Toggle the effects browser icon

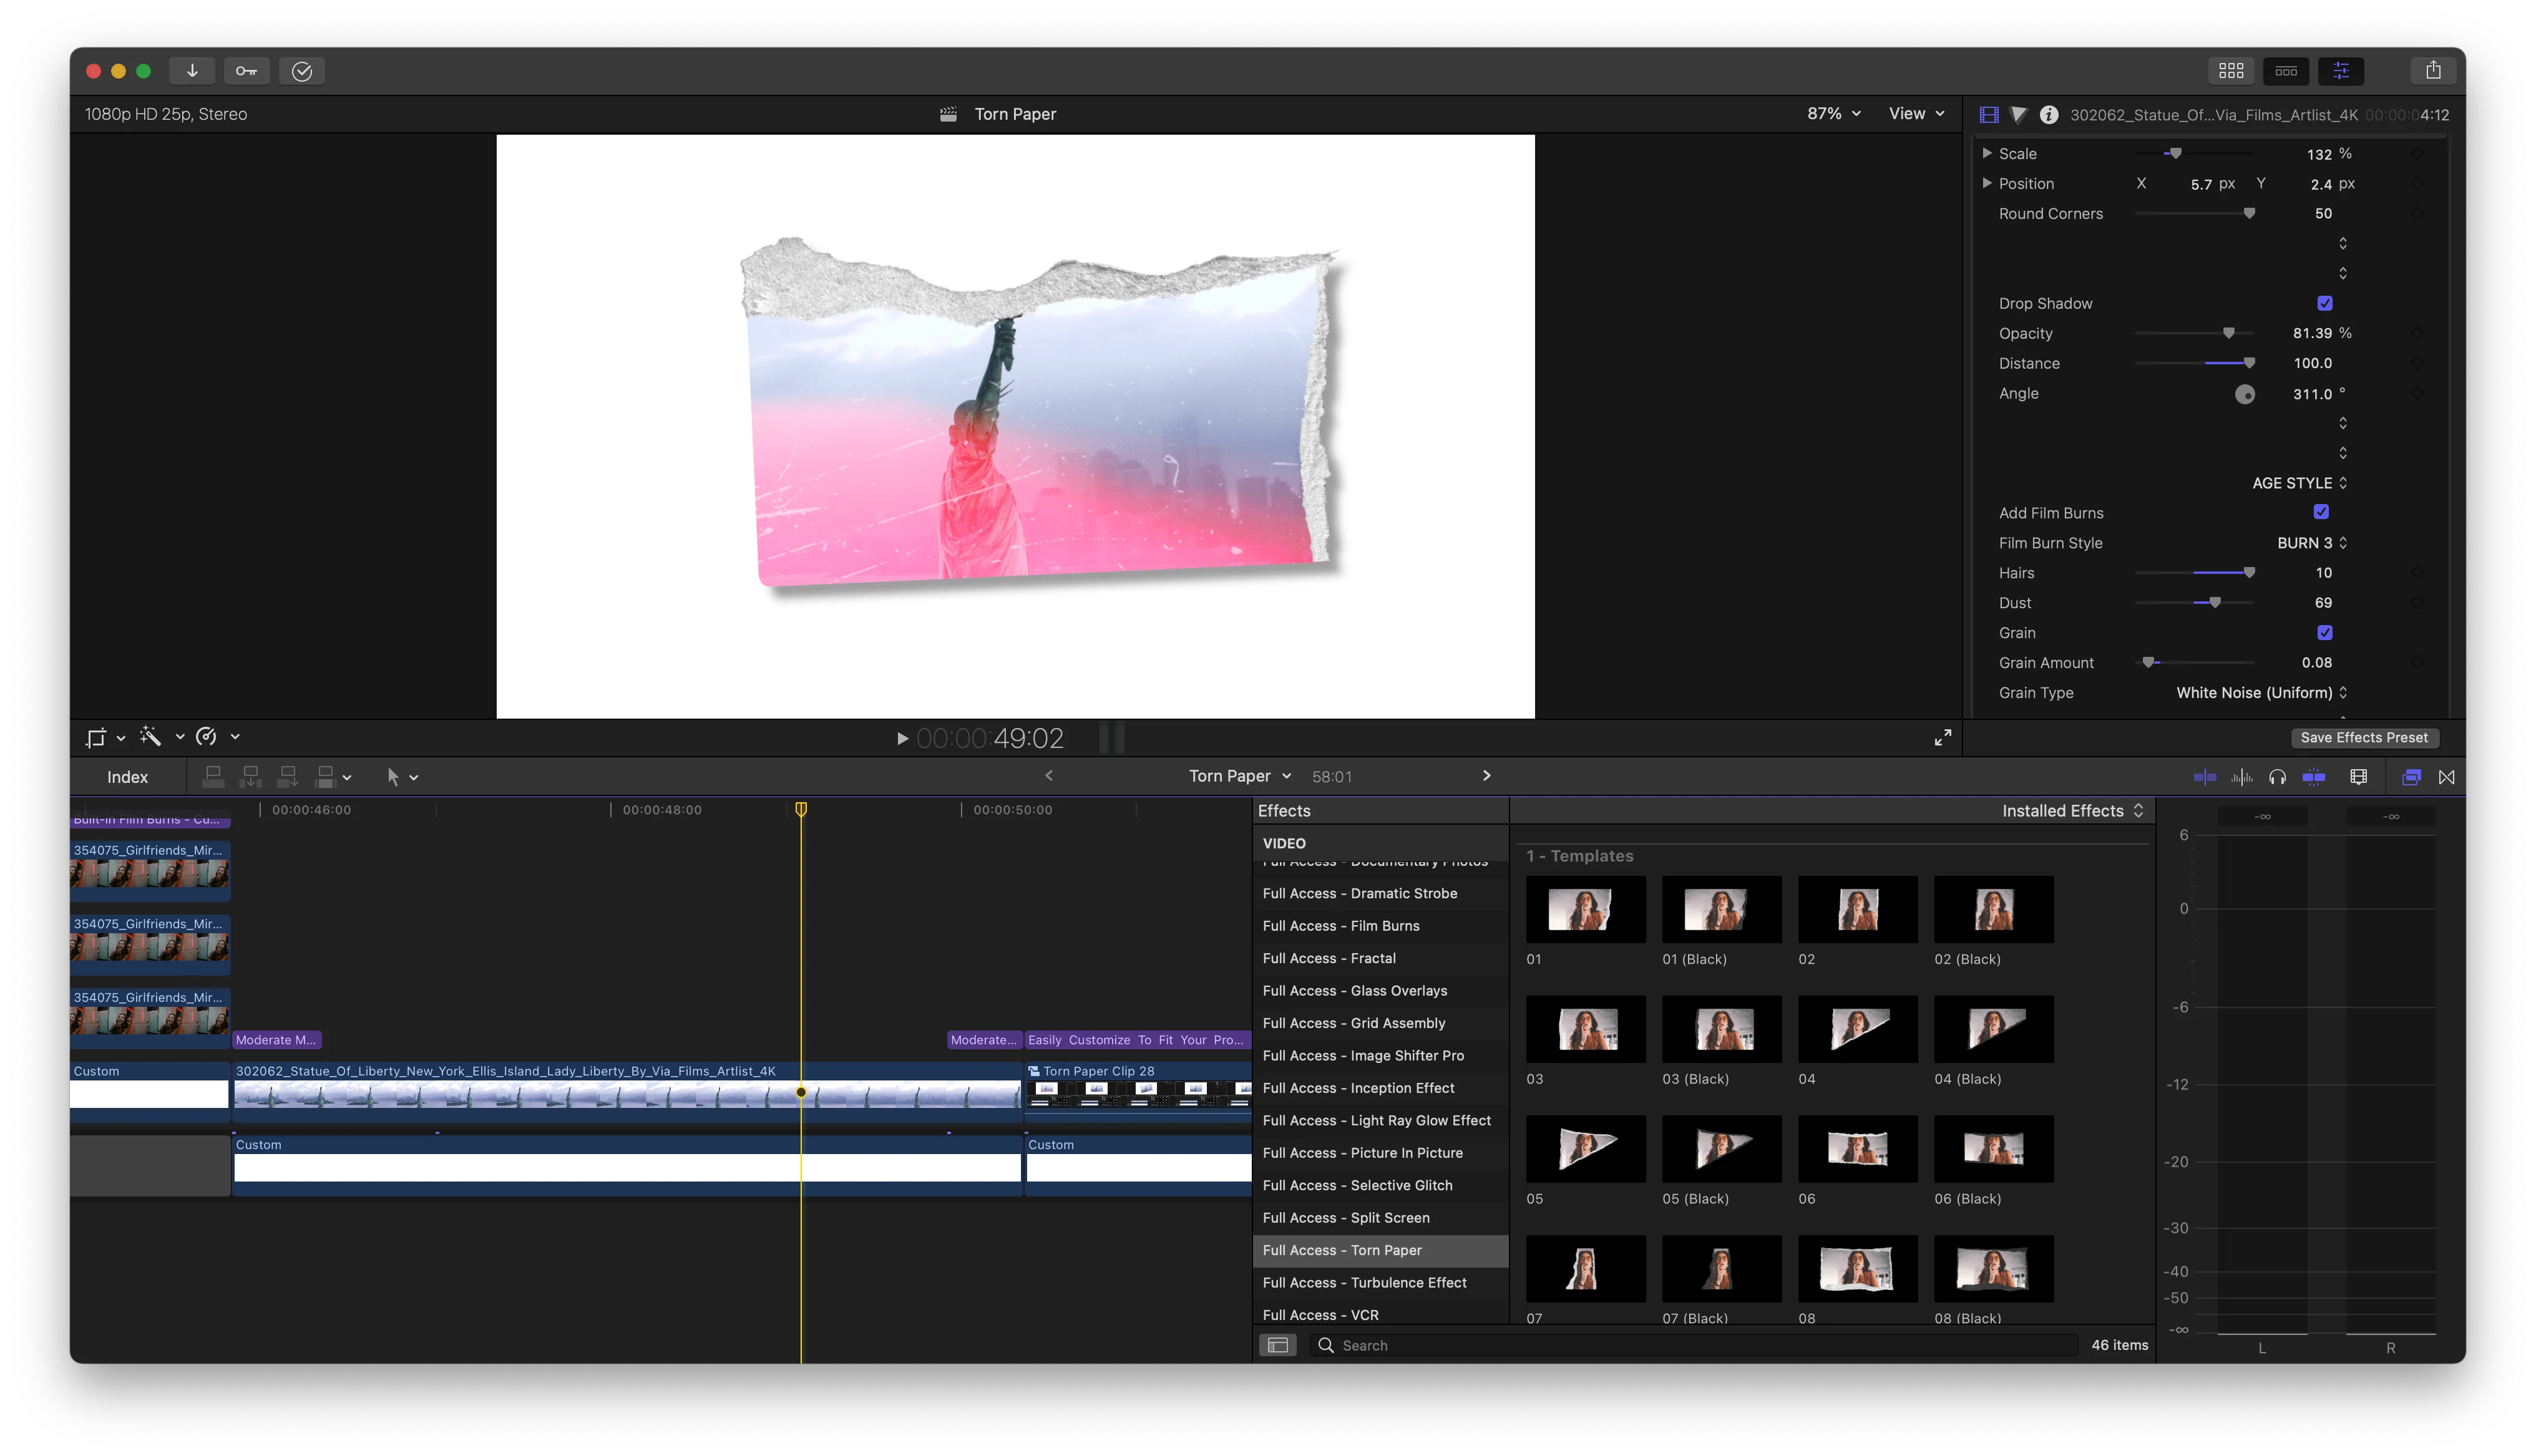[x=2411, y=777]
